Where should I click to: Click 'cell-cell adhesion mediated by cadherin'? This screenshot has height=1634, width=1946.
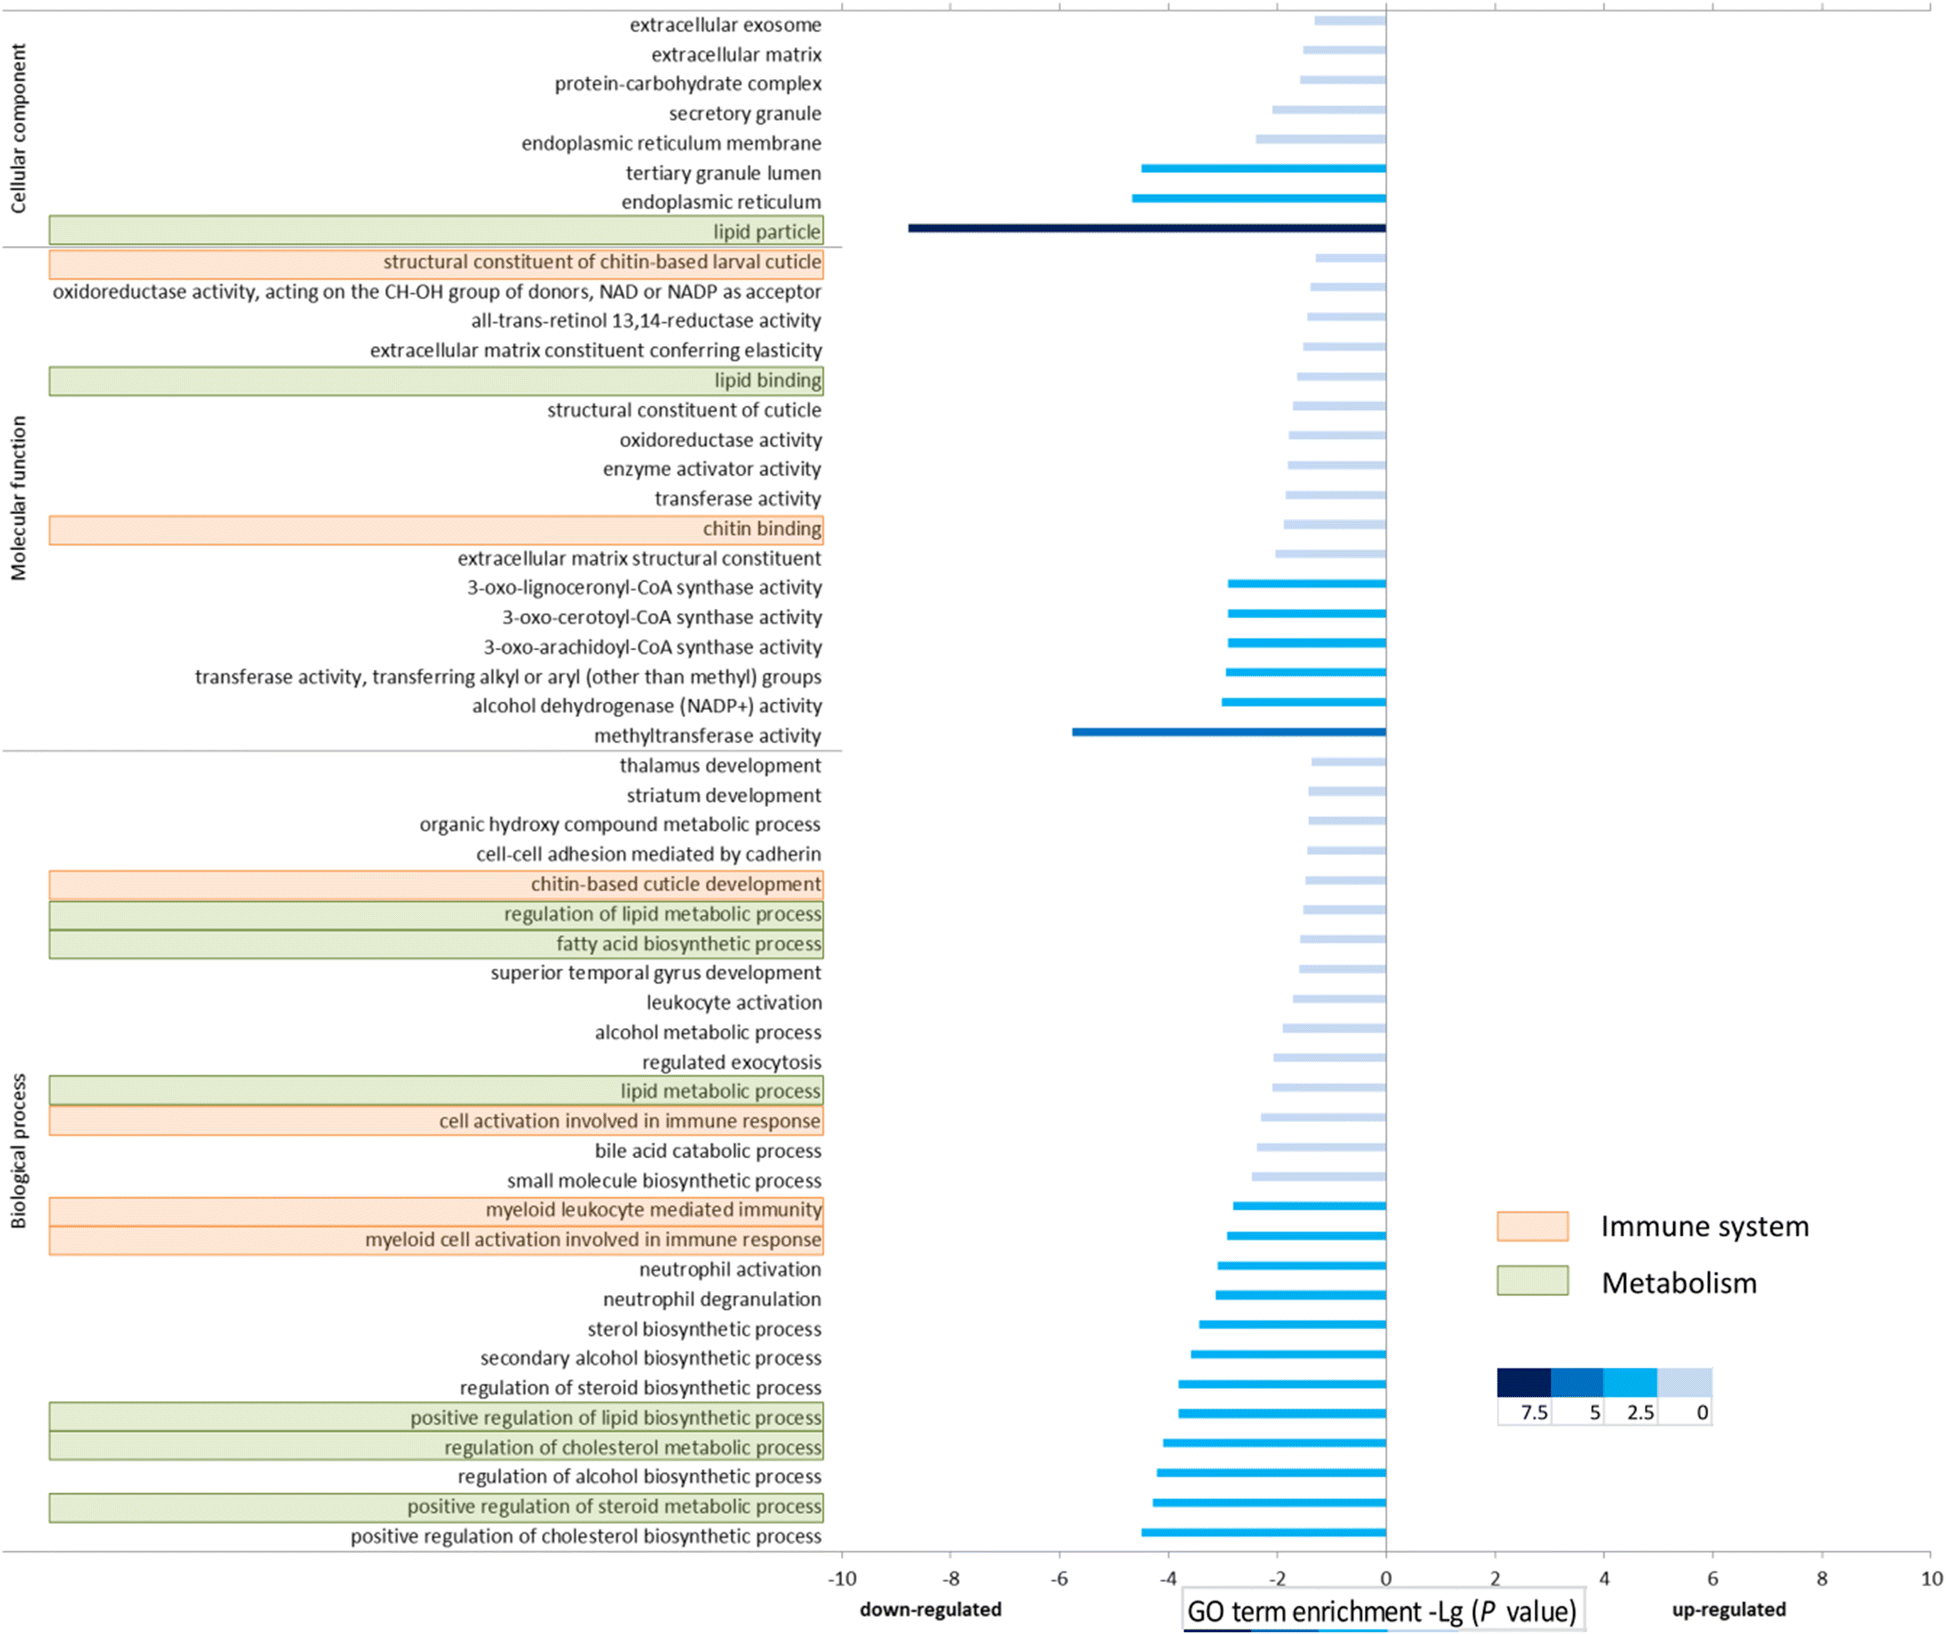pyautogui.click(x=649, y=855)
